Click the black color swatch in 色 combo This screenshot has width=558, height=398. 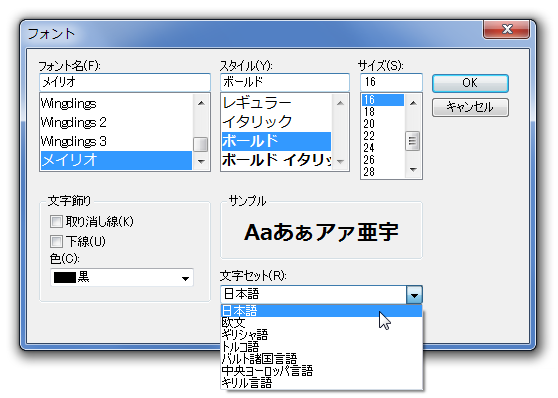(65, 278)
